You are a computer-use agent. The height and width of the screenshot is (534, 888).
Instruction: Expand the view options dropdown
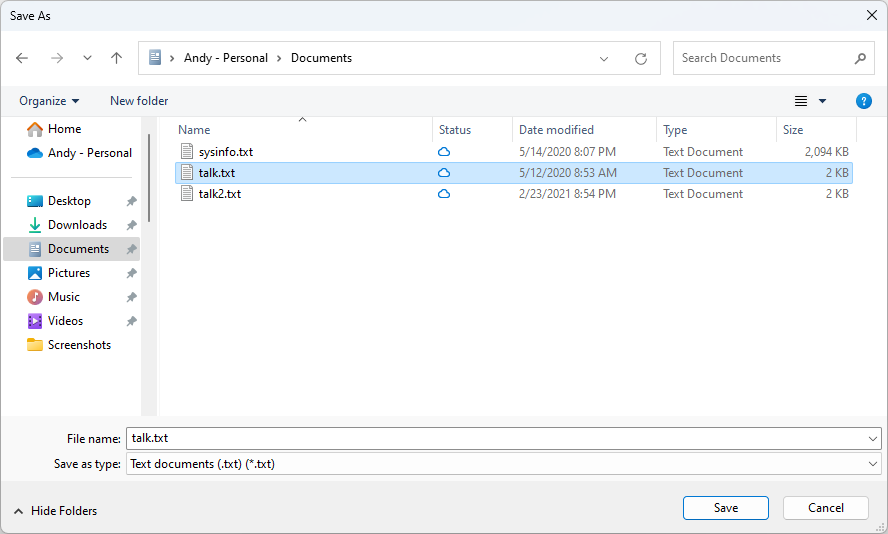coord(823,101)
